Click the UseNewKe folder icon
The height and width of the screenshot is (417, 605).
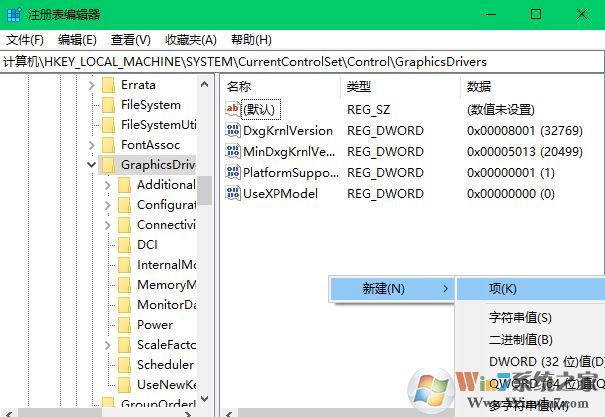coord(124,385)
